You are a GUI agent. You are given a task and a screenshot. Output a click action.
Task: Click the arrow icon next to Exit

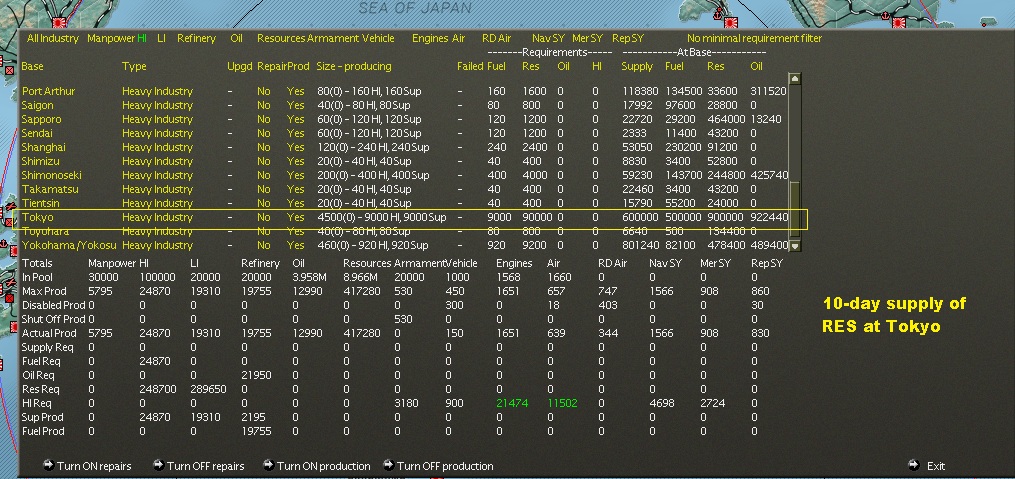pos(913,465)
